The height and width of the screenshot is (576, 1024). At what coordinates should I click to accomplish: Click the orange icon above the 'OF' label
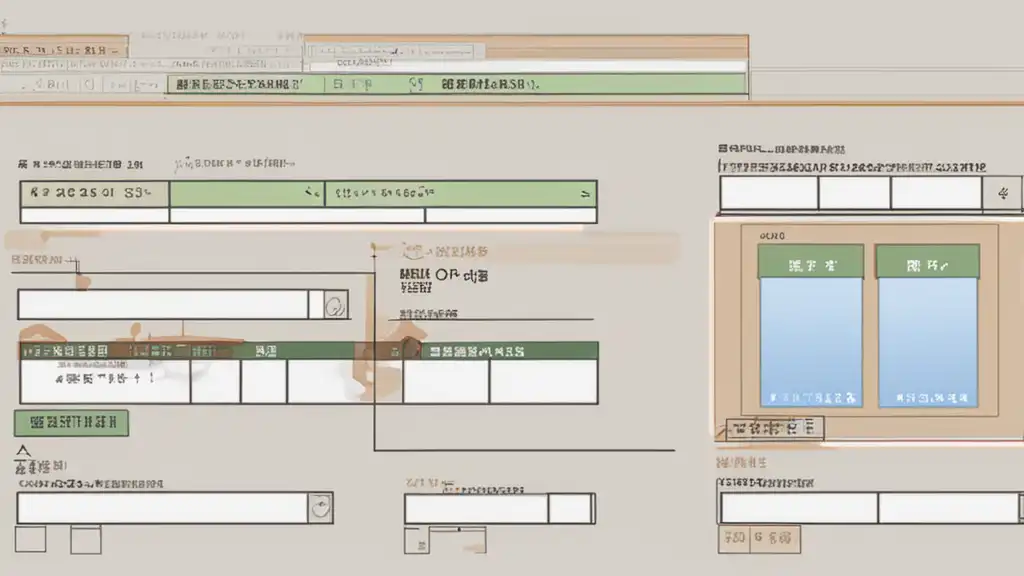(410, 251)
